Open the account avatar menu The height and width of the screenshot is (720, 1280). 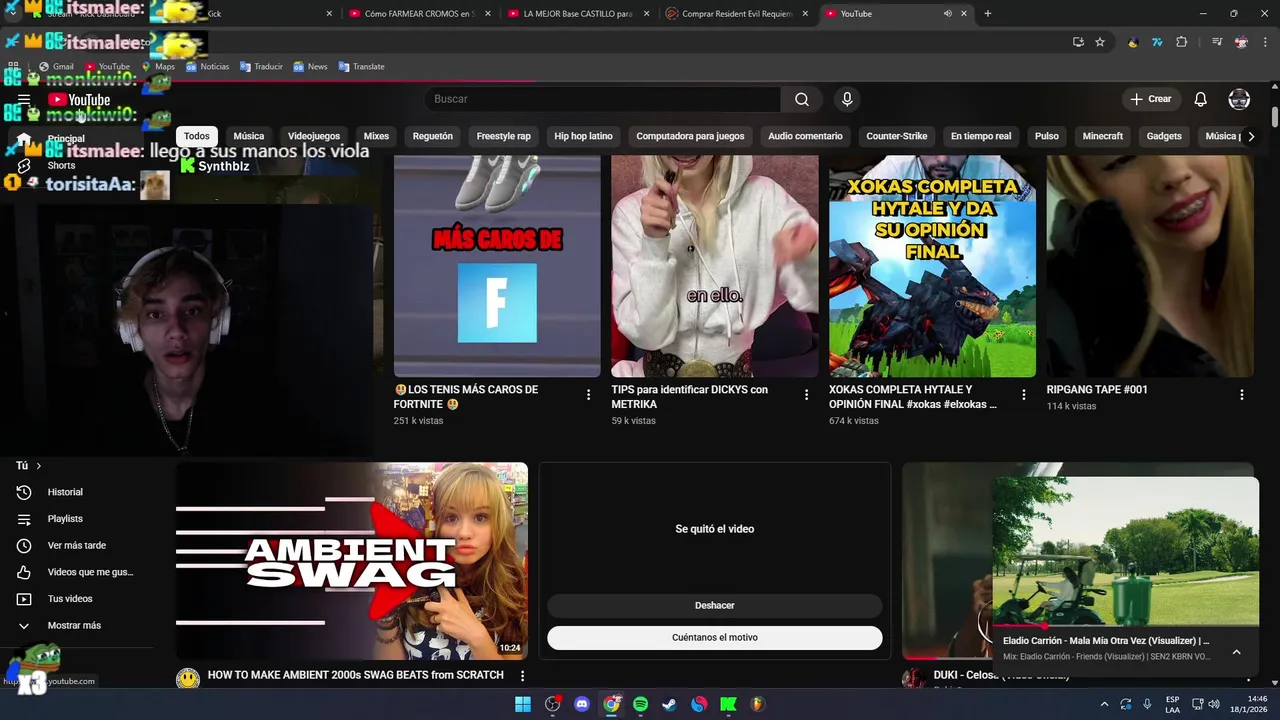point(1239,99)
